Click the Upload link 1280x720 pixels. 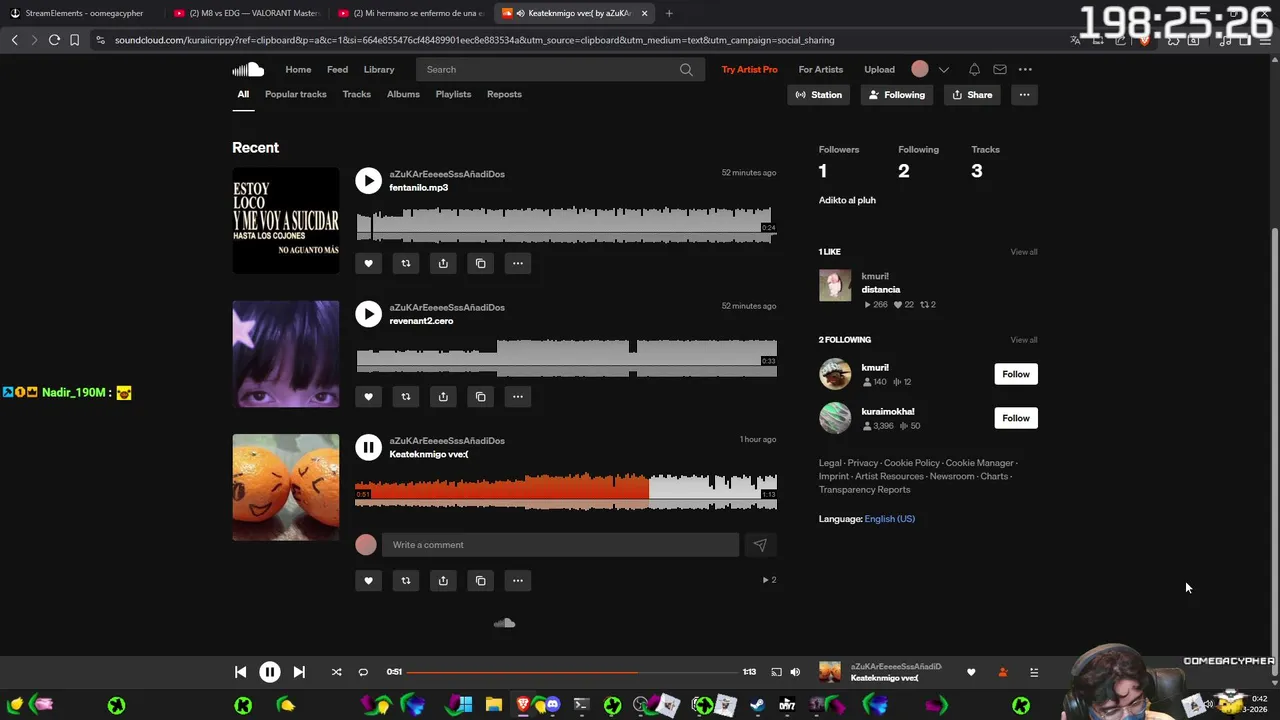[x=880, y=69]
